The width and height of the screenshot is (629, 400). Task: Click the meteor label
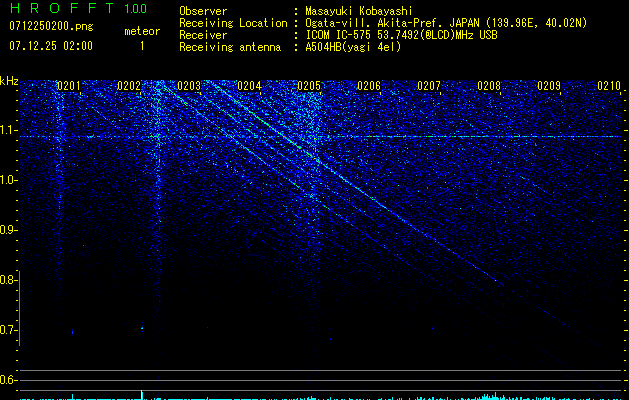click(x=142, y=31)
